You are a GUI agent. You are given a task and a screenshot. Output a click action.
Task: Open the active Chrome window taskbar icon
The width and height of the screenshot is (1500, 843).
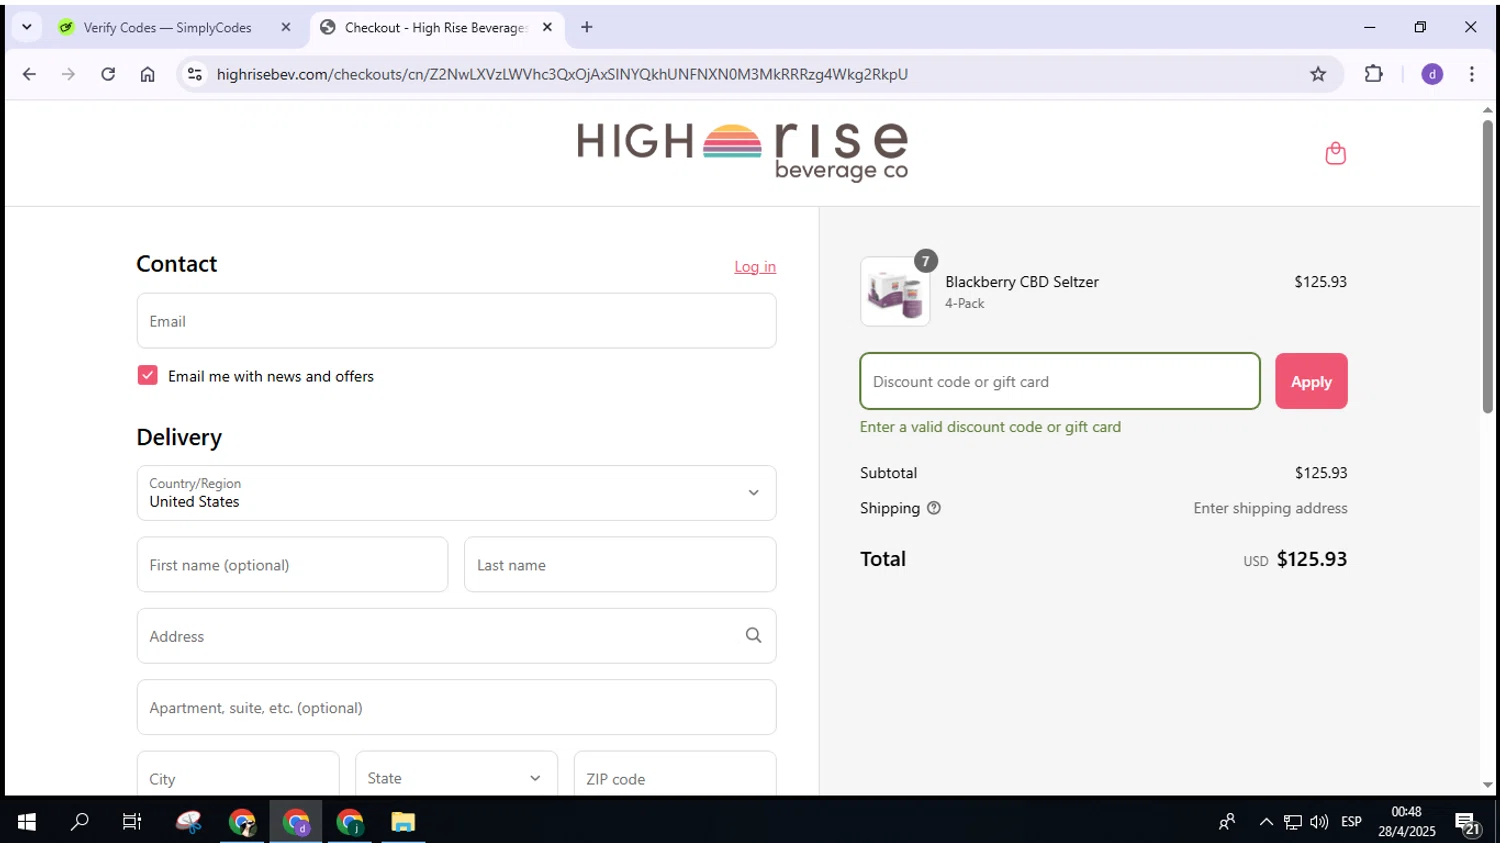click(296, 822)
